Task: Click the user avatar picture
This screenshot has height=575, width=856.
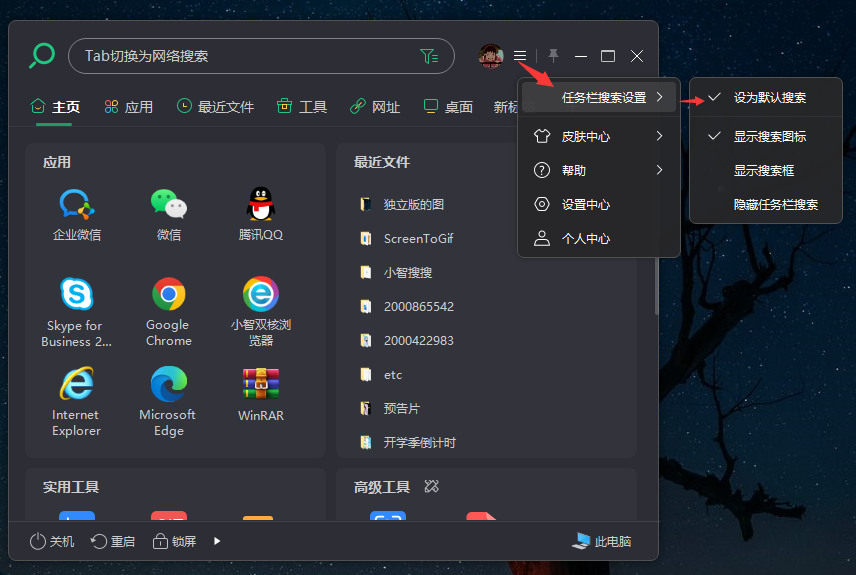Action: click(490, 56)
